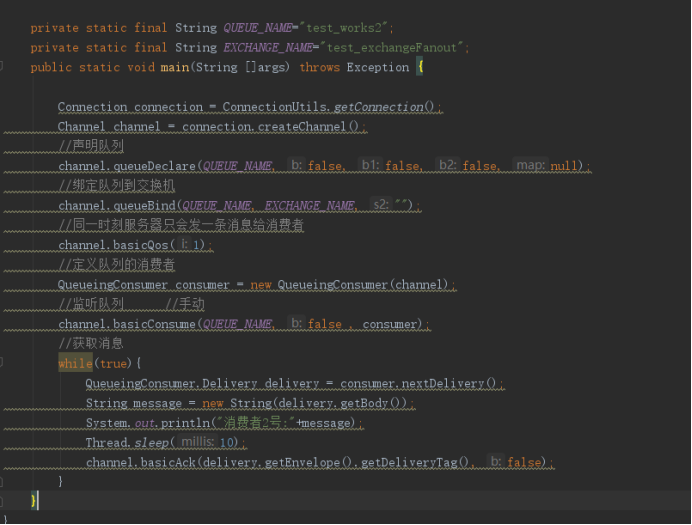
Task: Click the null argument in queueDeclare
Action: [564, 166]
